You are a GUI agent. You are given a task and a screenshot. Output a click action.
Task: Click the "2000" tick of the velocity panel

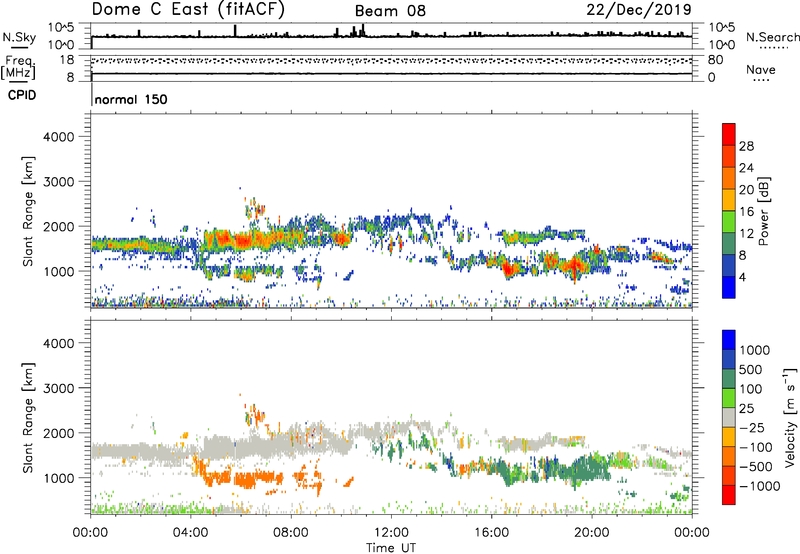[59, 433]
